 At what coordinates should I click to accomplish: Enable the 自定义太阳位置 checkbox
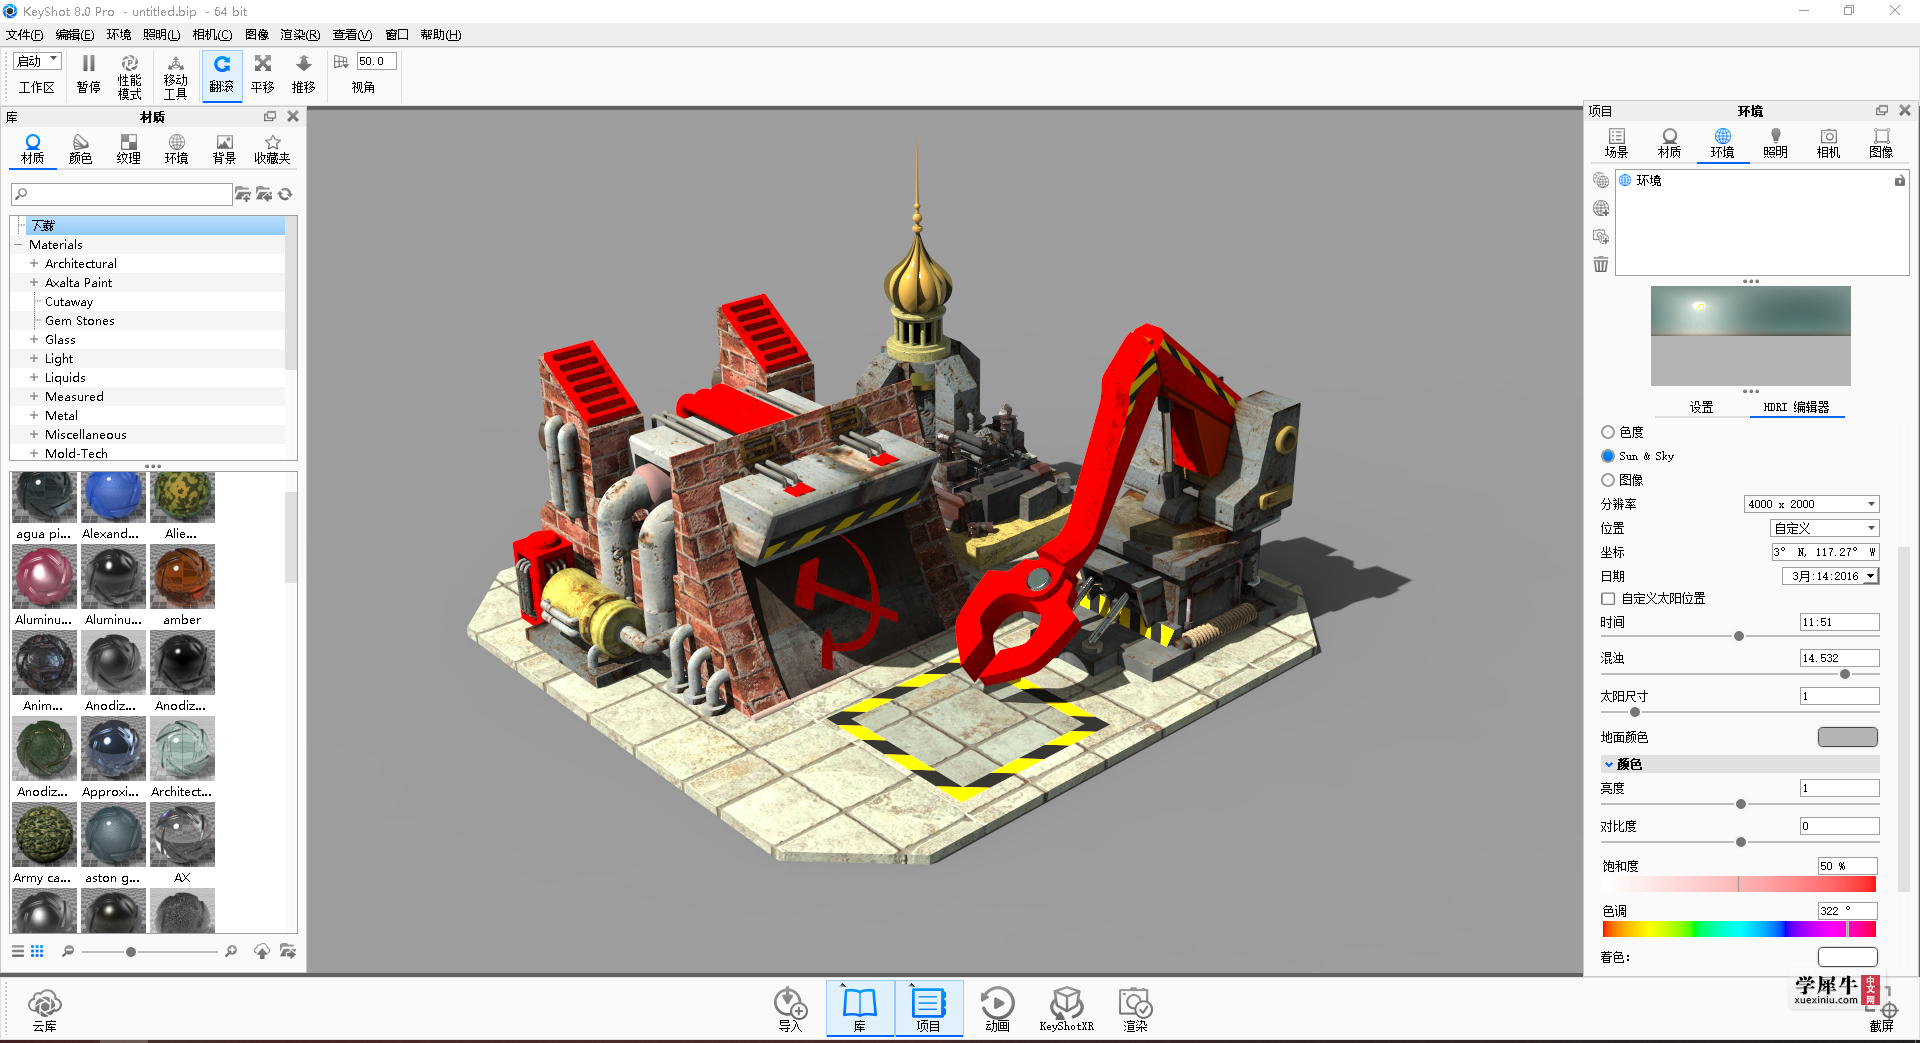[x=1608, y=598]
